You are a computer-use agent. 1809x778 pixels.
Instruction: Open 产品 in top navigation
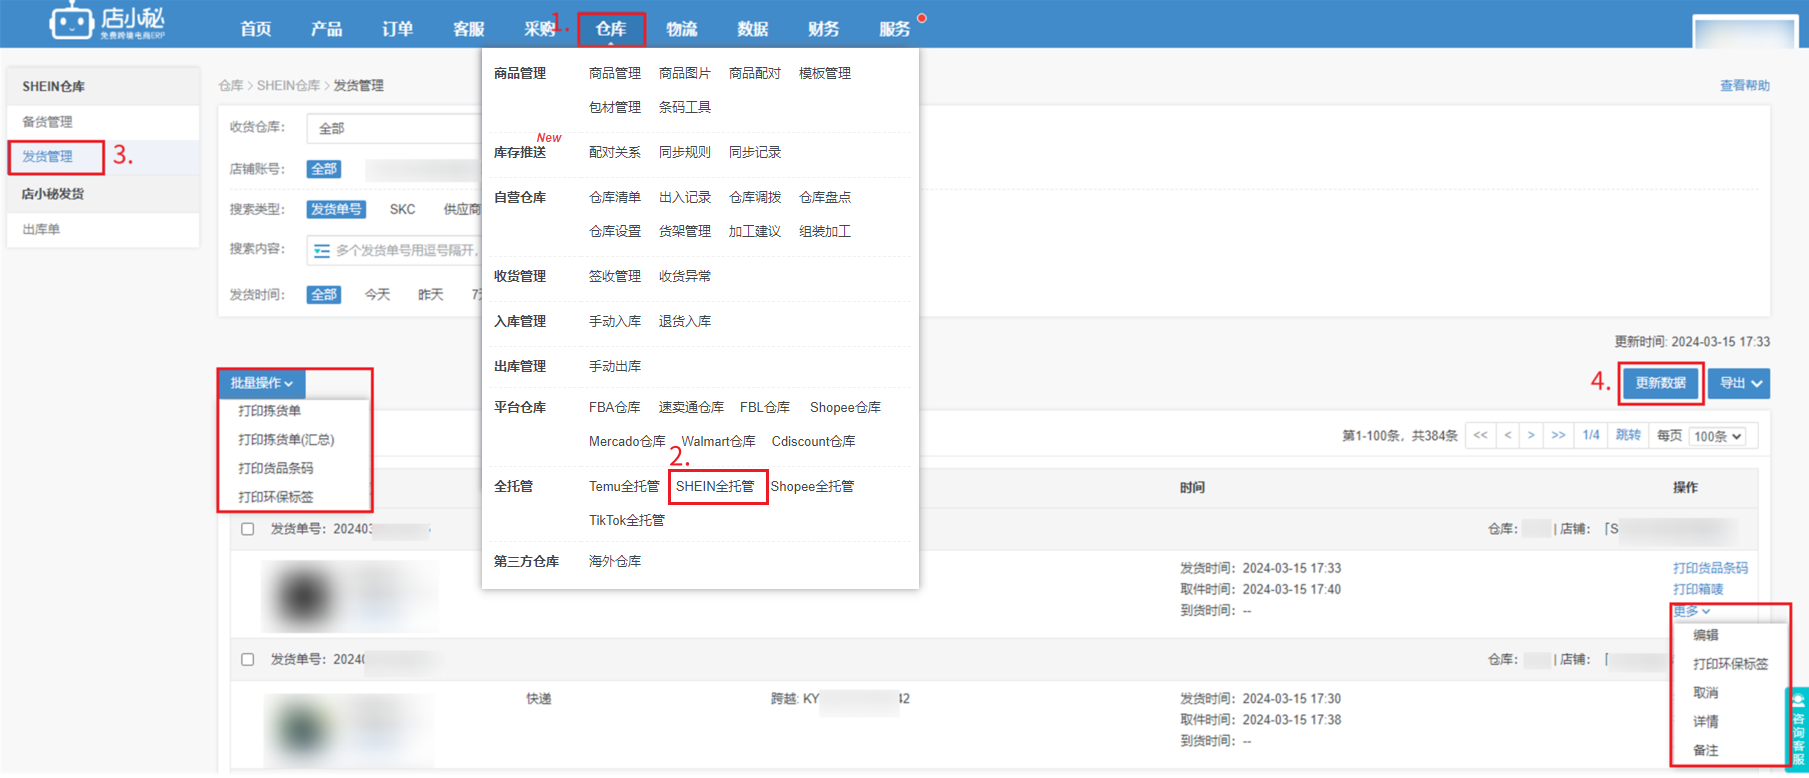[x=326, y=29]
